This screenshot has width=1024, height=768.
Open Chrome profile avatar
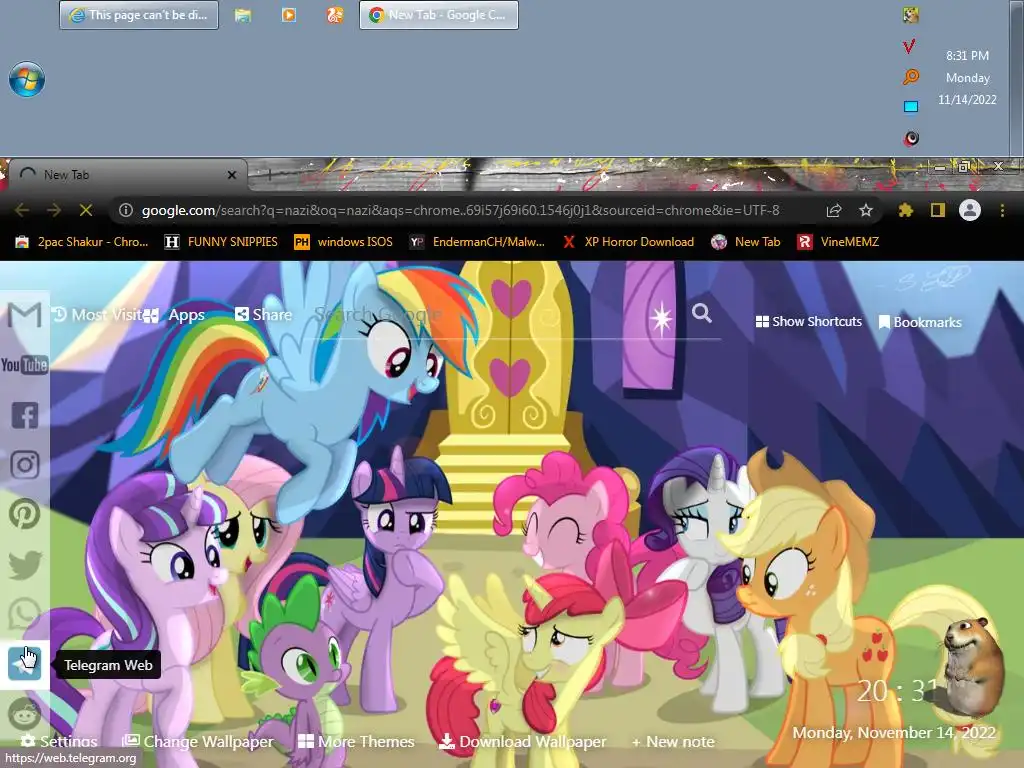point(970,210)
